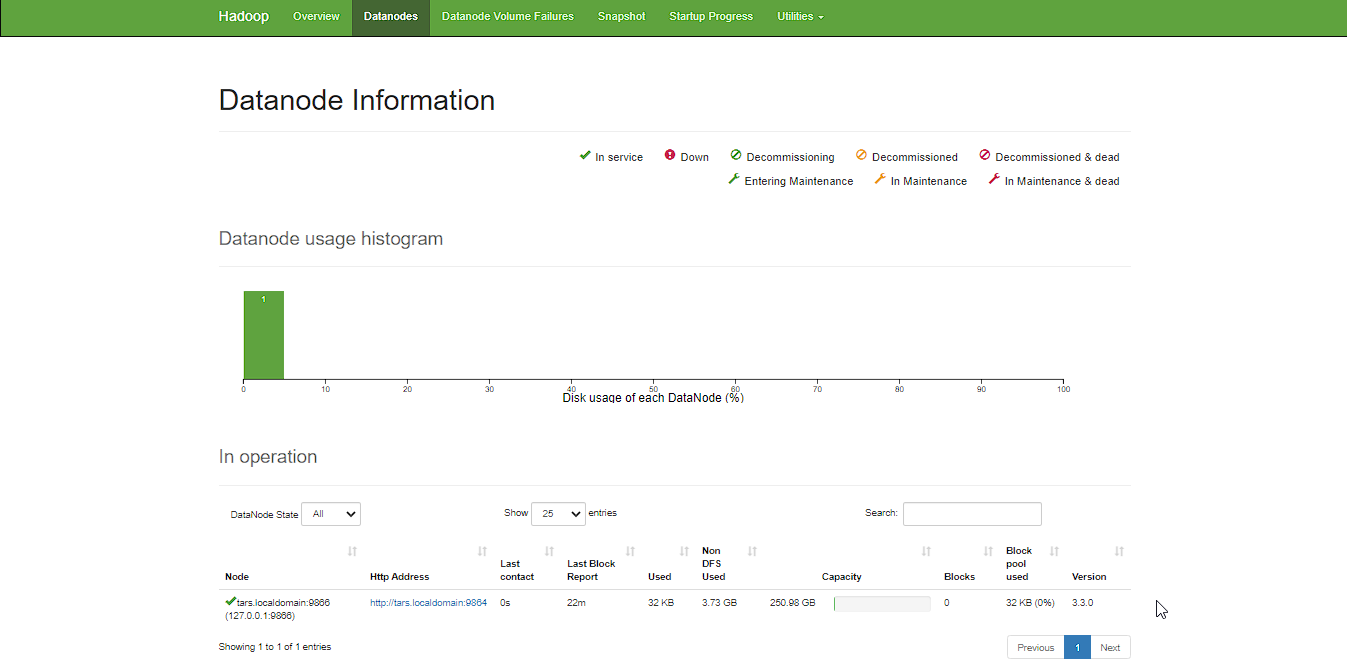
Task: Click the In service status icon
Action: tap(586, 156)
